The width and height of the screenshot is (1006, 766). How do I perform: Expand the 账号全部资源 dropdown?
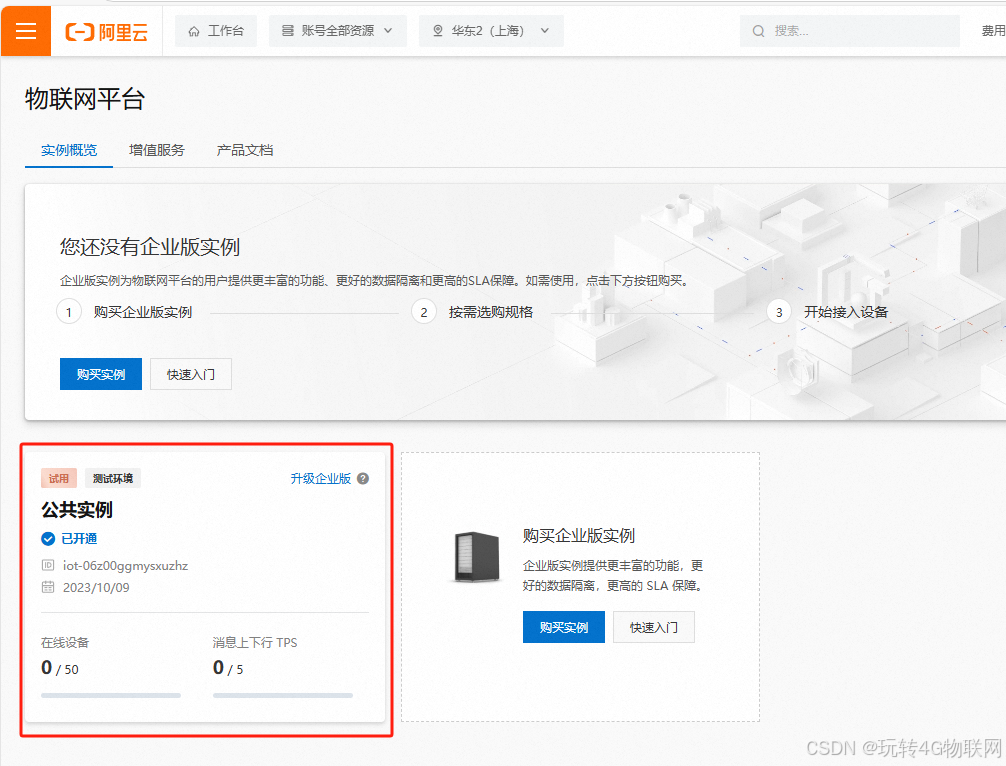click(337, 31)
